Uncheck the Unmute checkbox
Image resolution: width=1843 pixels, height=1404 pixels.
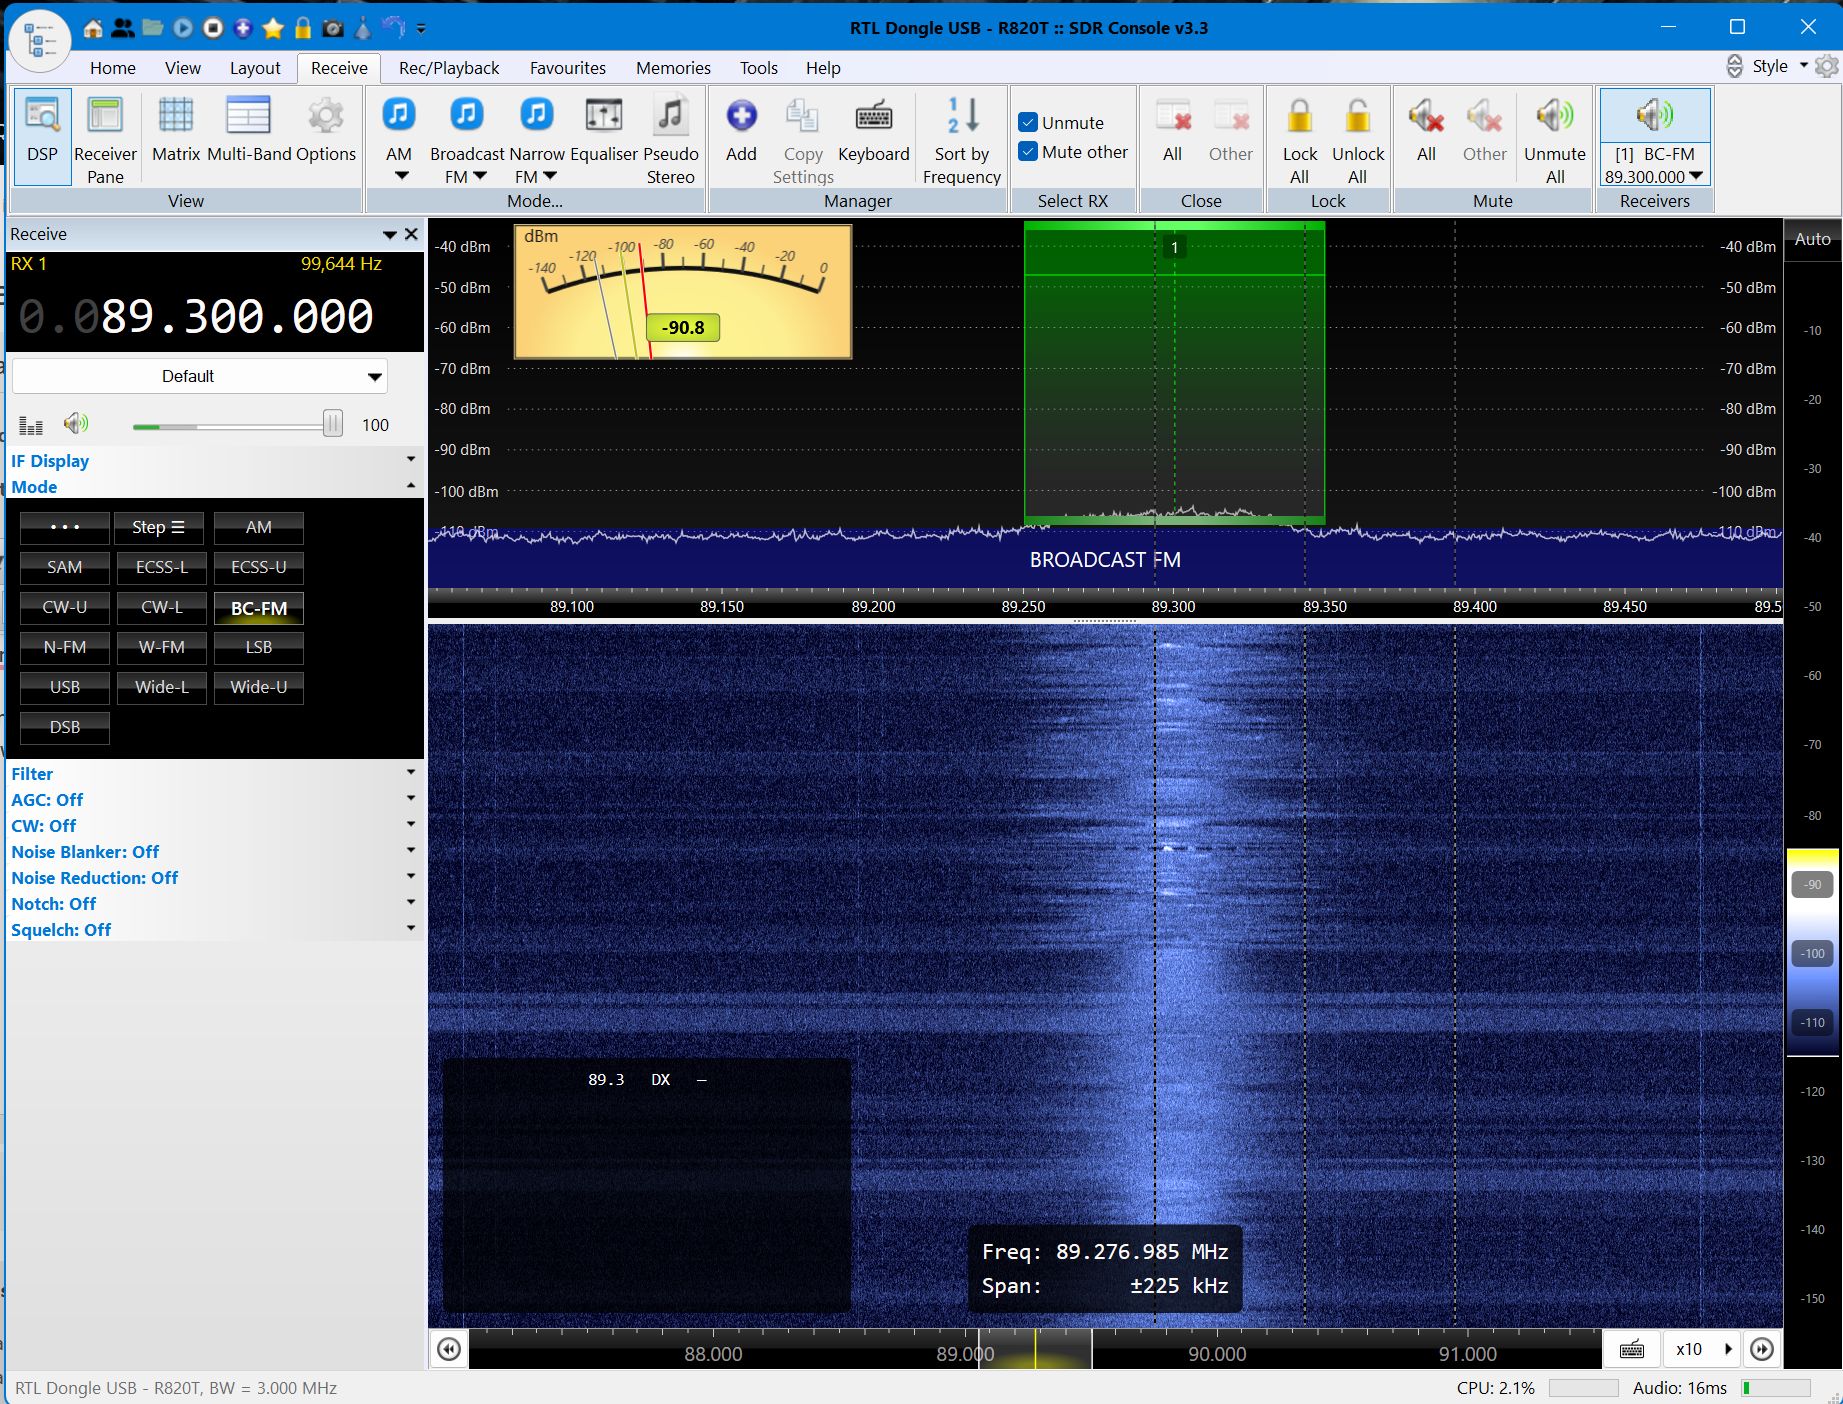pos(1028,122)
